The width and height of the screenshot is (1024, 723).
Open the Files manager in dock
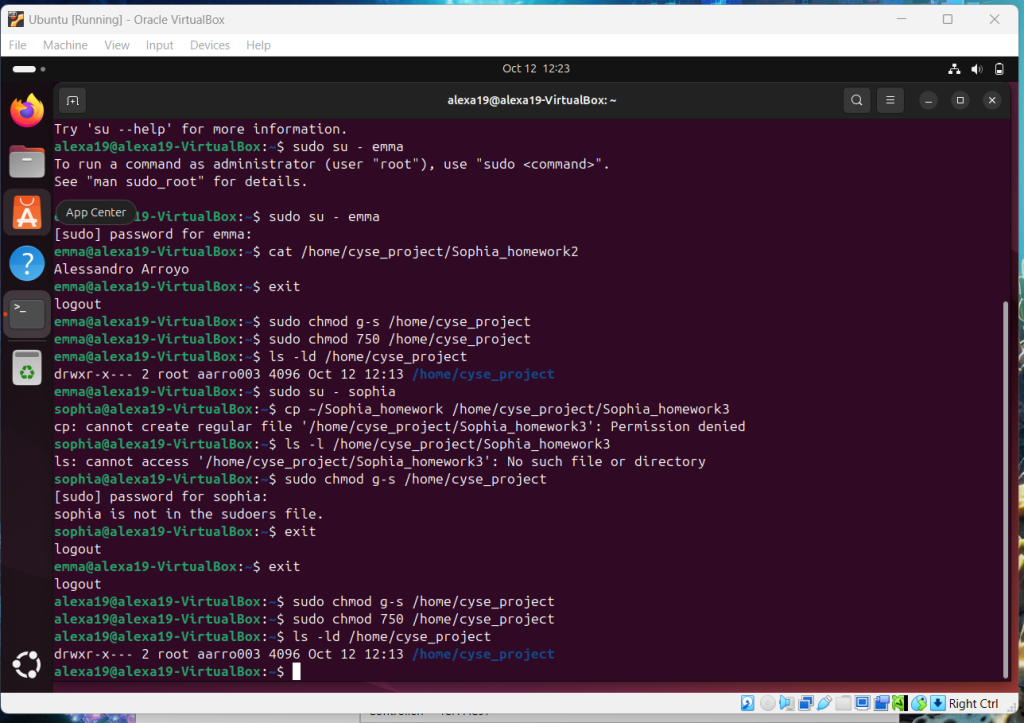(27, 161)
